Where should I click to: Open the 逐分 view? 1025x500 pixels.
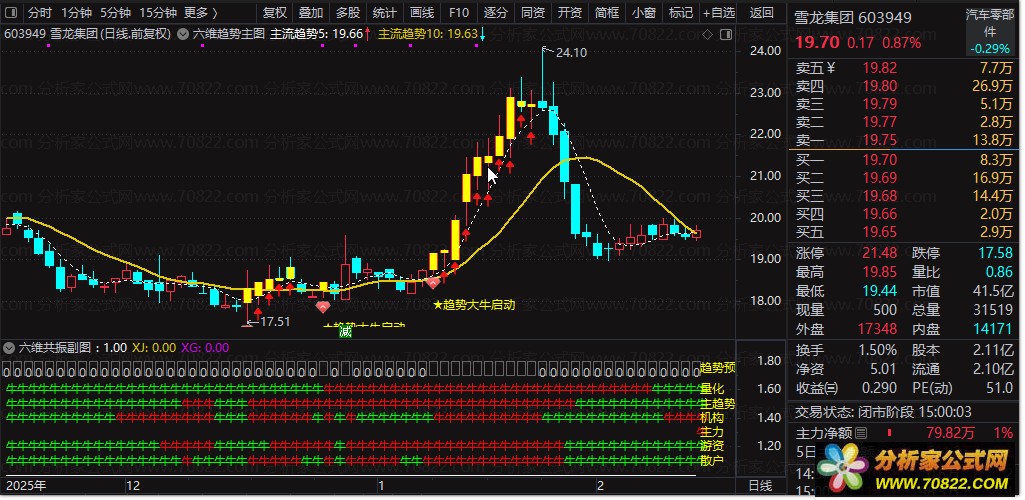[496, 12]
